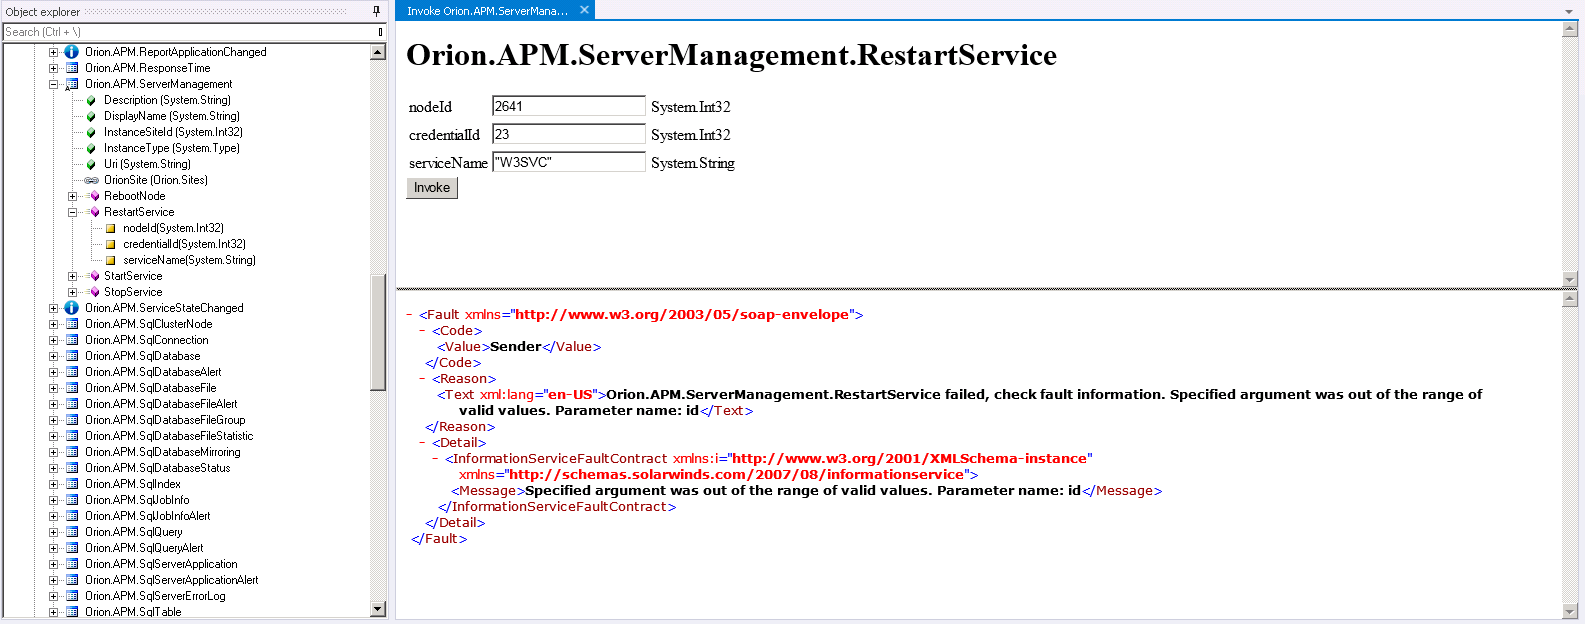This screenshot has width=1585, height=624.
Task: Click the credentialId input field
Action: [x=569, y=134]
